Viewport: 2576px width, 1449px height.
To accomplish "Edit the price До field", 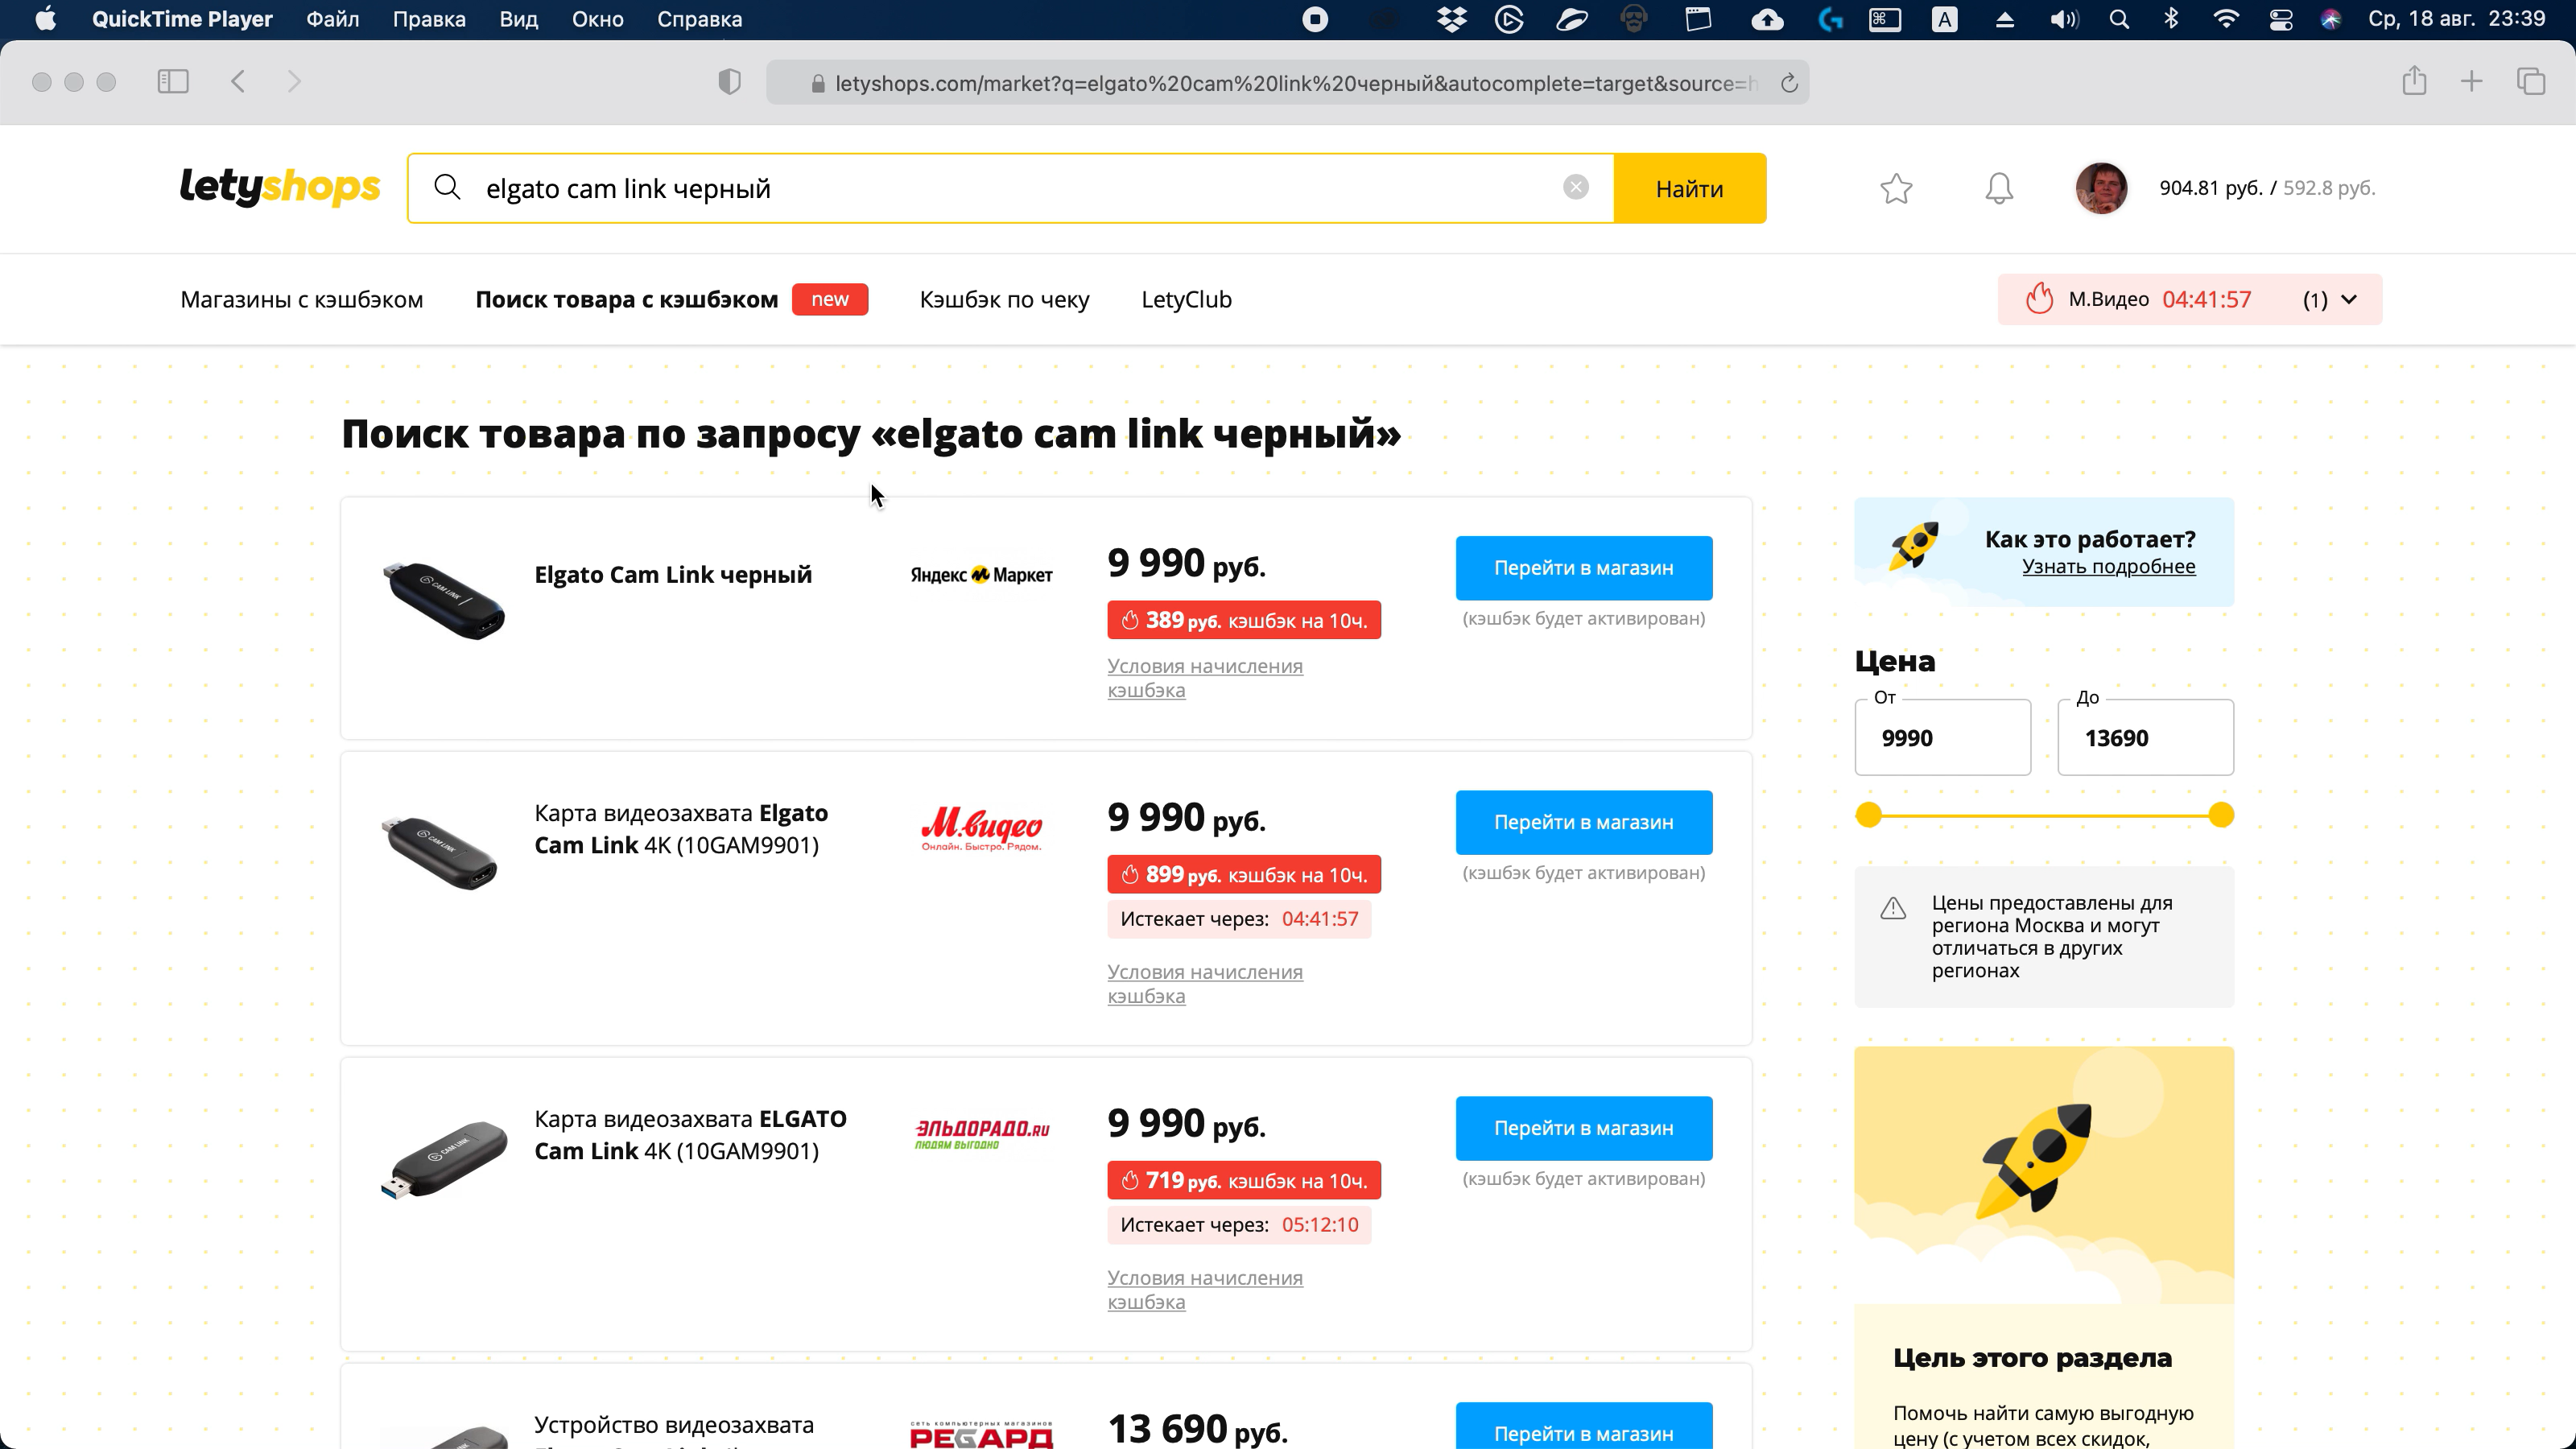I will (2145, 738).
